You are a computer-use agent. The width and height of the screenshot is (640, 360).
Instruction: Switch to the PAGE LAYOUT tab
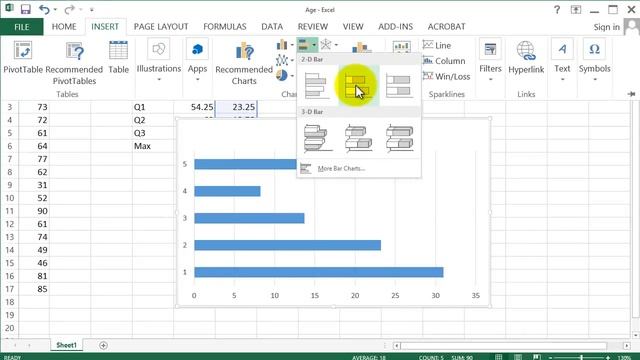[x=161, y=27]
